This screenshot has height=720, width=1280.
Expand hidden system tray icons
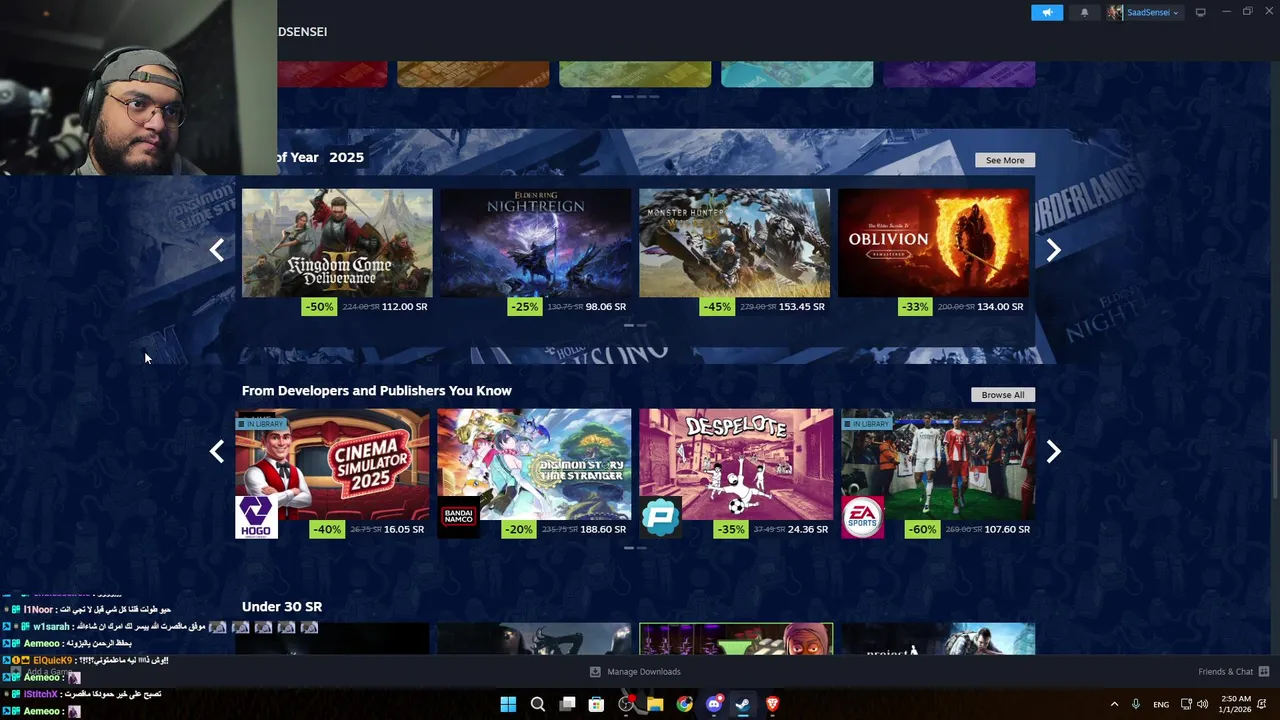pyautogui.click(x=1114, y=704)
